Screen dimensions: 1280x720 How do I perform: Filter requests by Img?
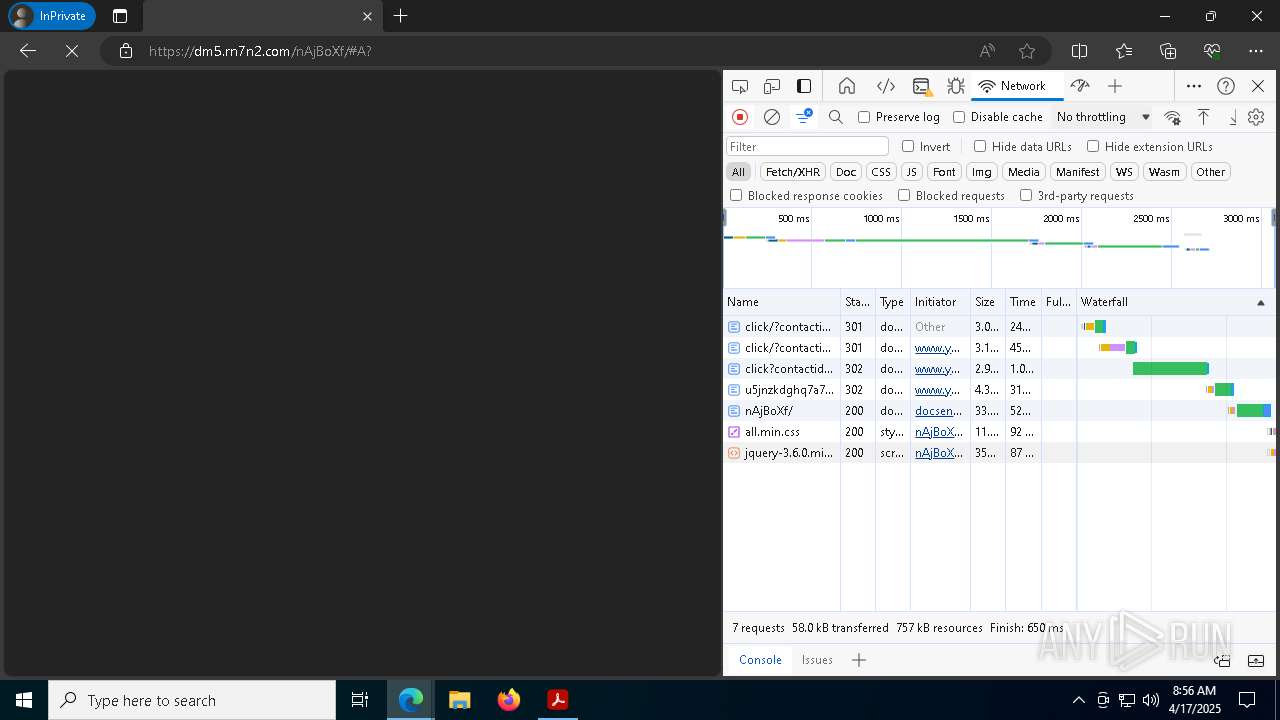pos(982,172)
